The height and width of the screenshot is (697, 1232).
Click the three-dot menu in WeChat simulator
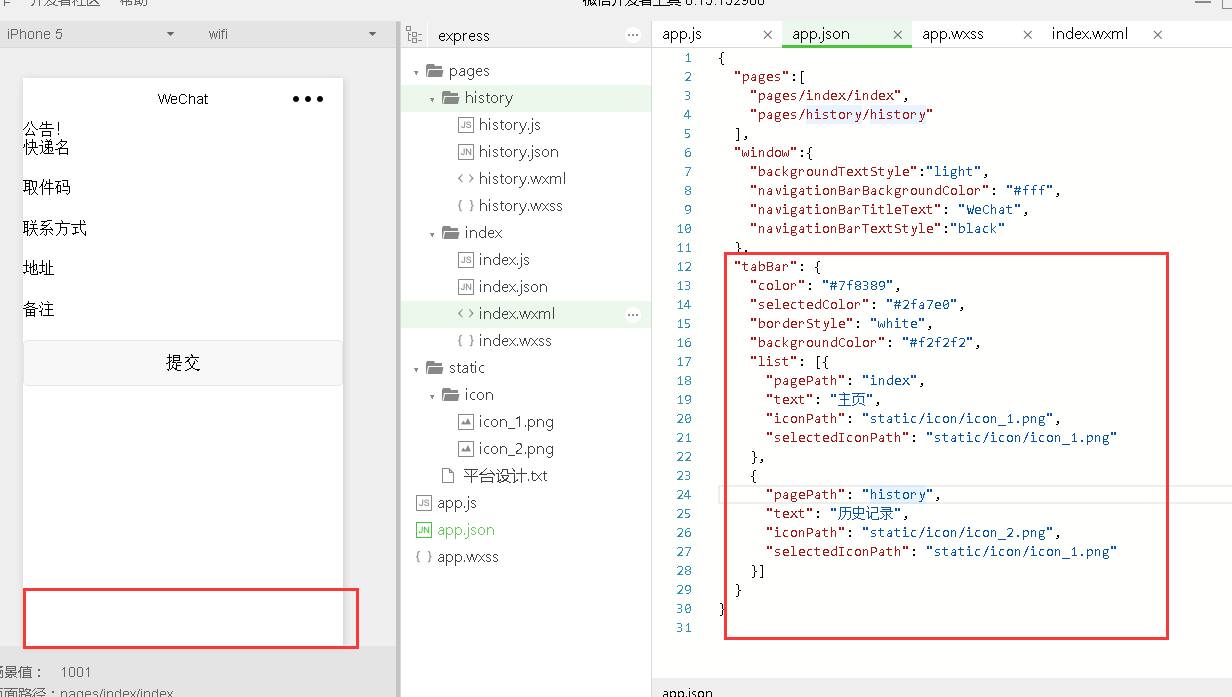(x=307, y=99)
